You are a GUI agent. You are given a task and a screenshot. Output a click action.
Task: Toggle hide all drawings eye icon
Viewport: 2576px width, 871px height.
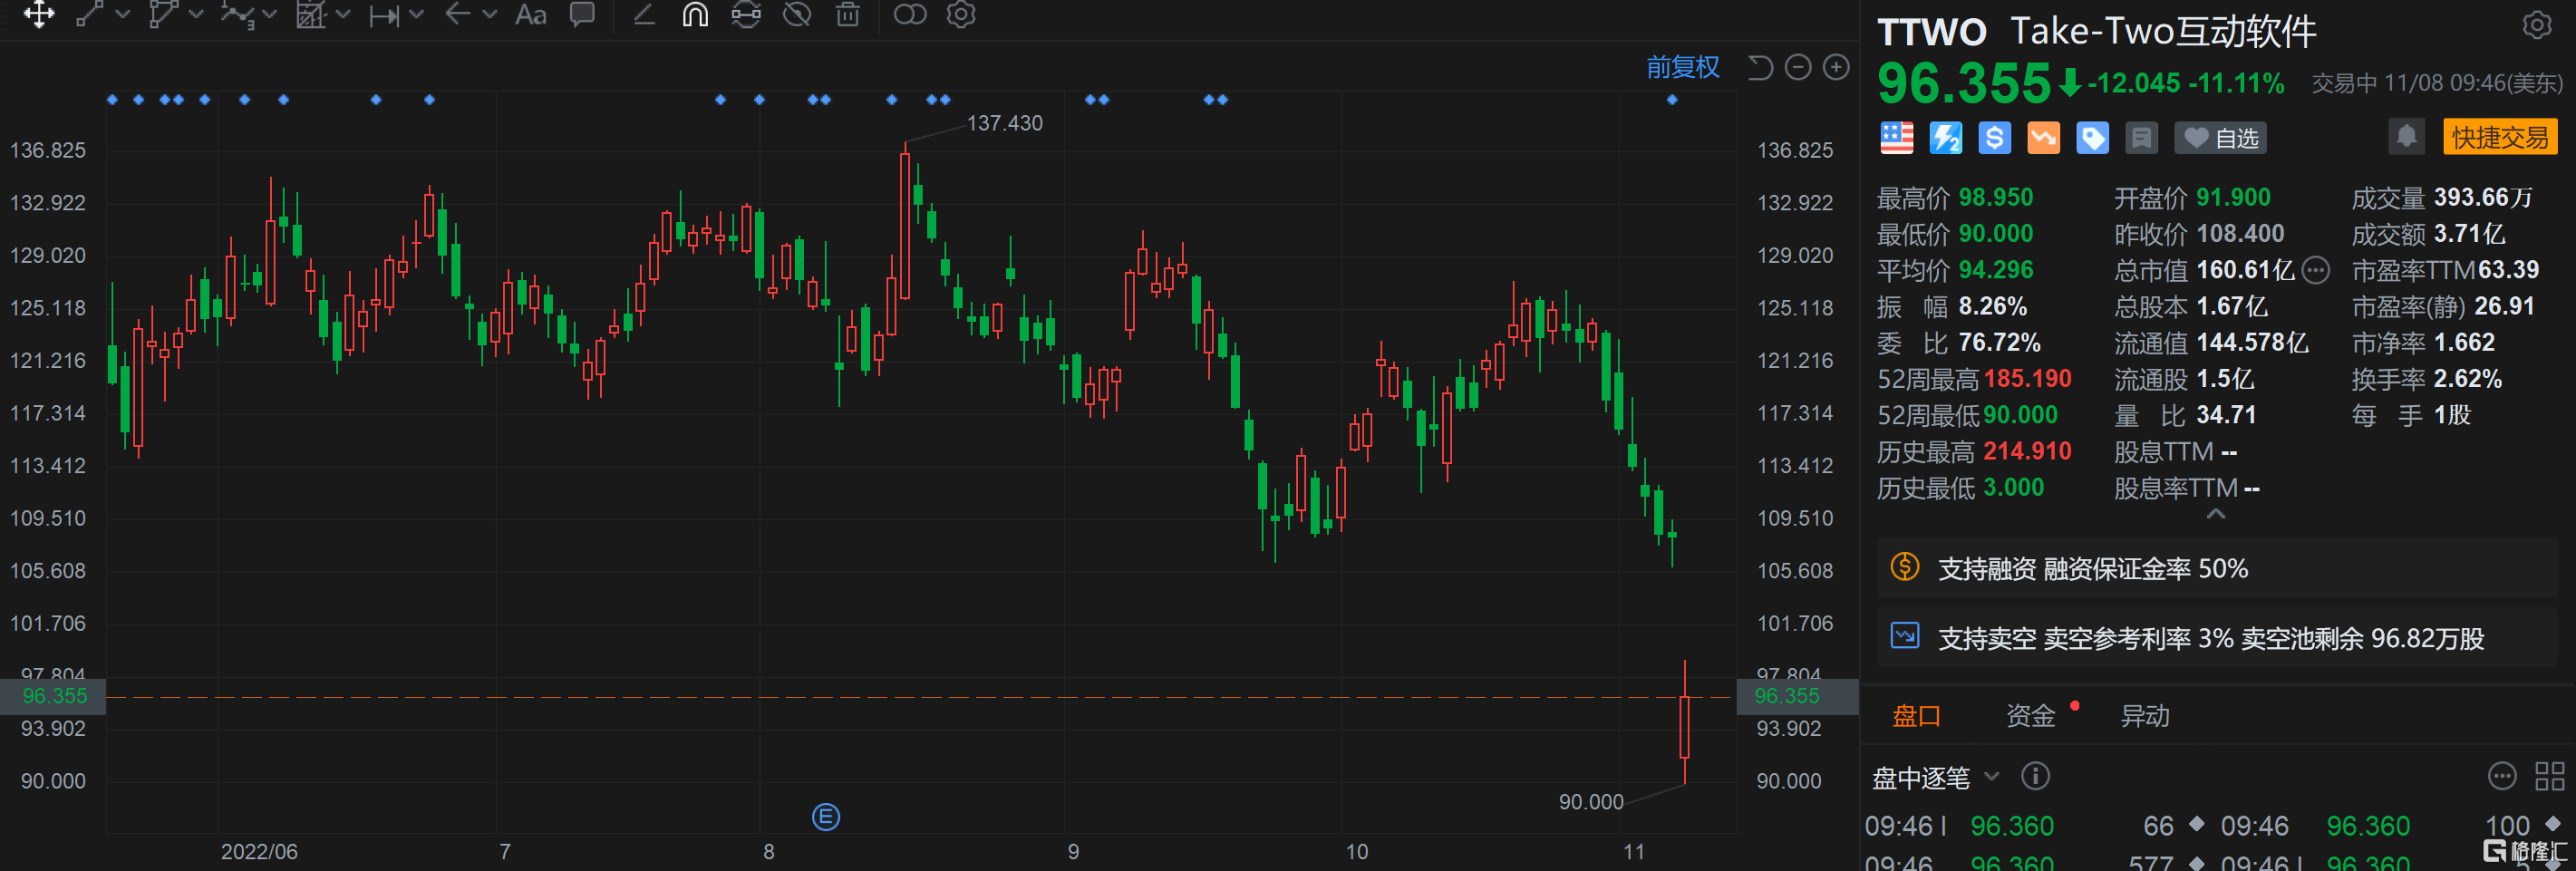797,14
